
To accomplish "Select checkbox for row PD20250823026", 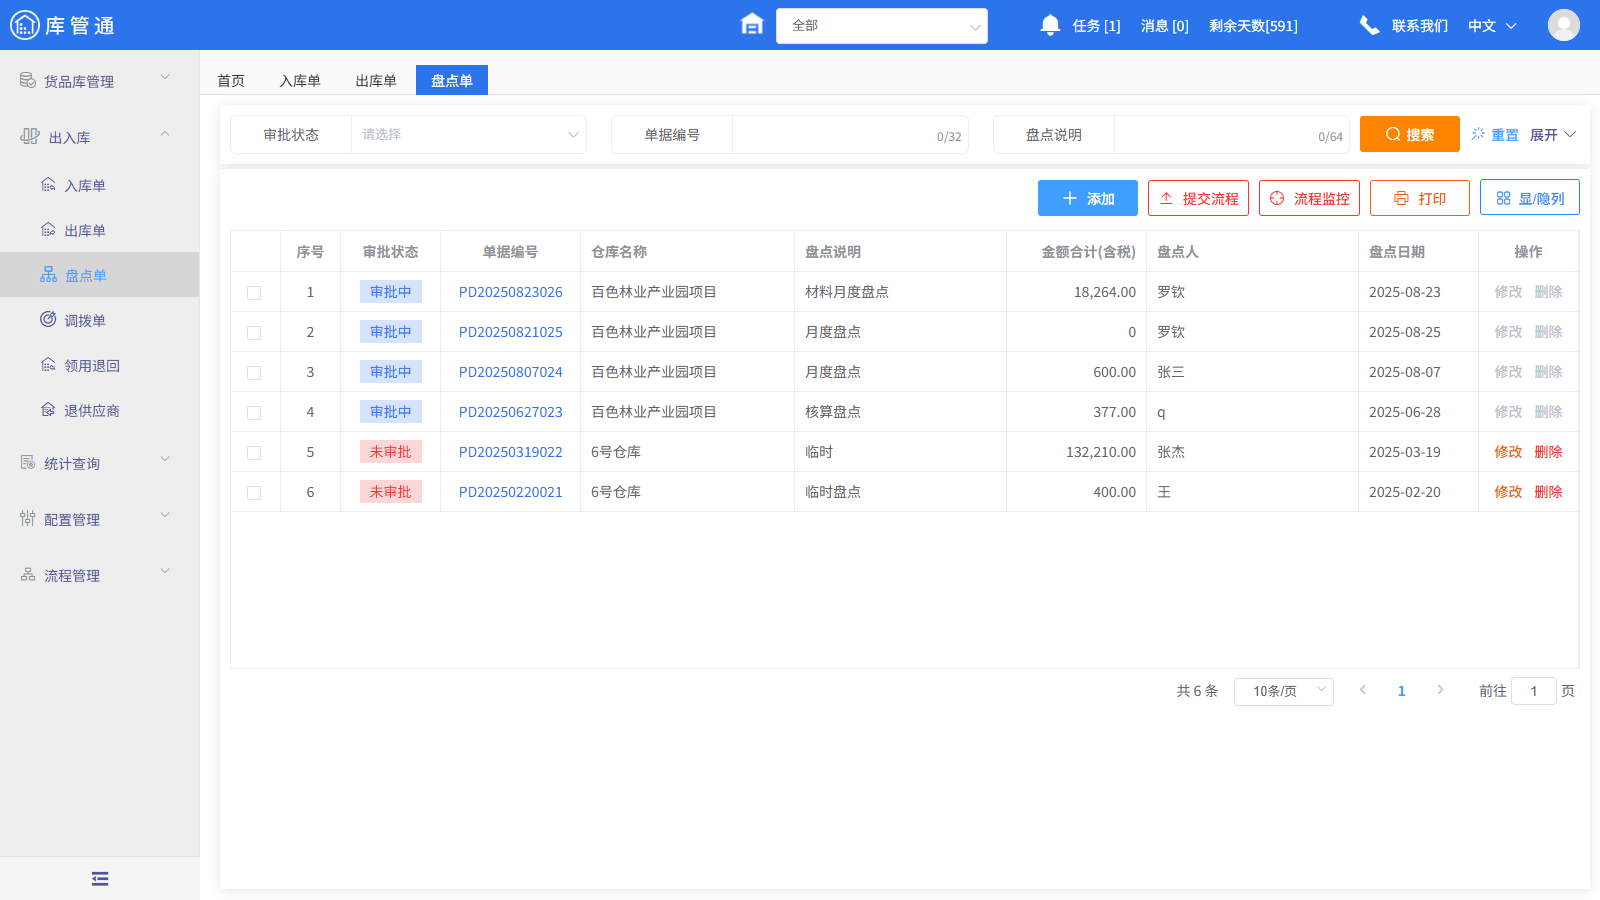I will pos(254,293).
